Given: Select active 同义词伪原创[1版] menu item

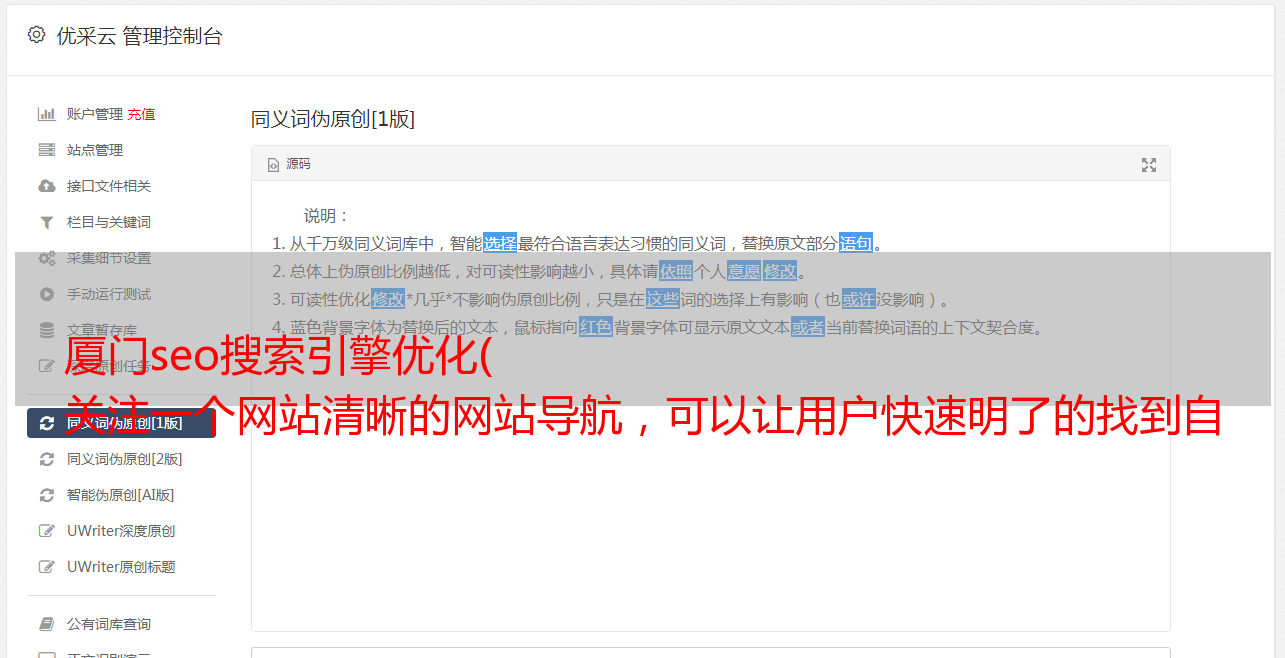Looking at the screenshot, I should pyautogui.click(x=121, y=423).
